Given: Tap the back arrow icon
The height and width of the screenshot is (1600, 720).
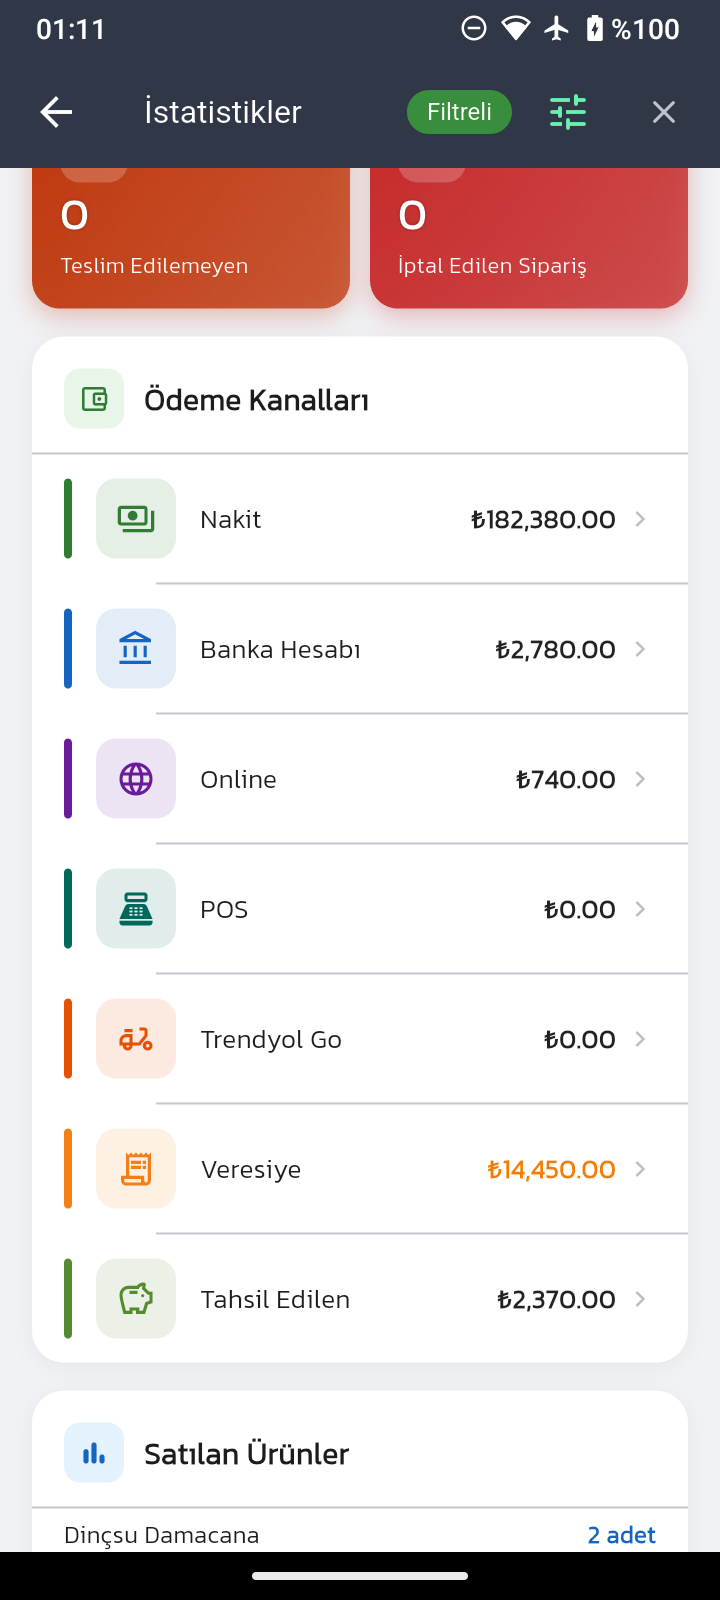Looking at the screenshot, I should tap(56, 112).
